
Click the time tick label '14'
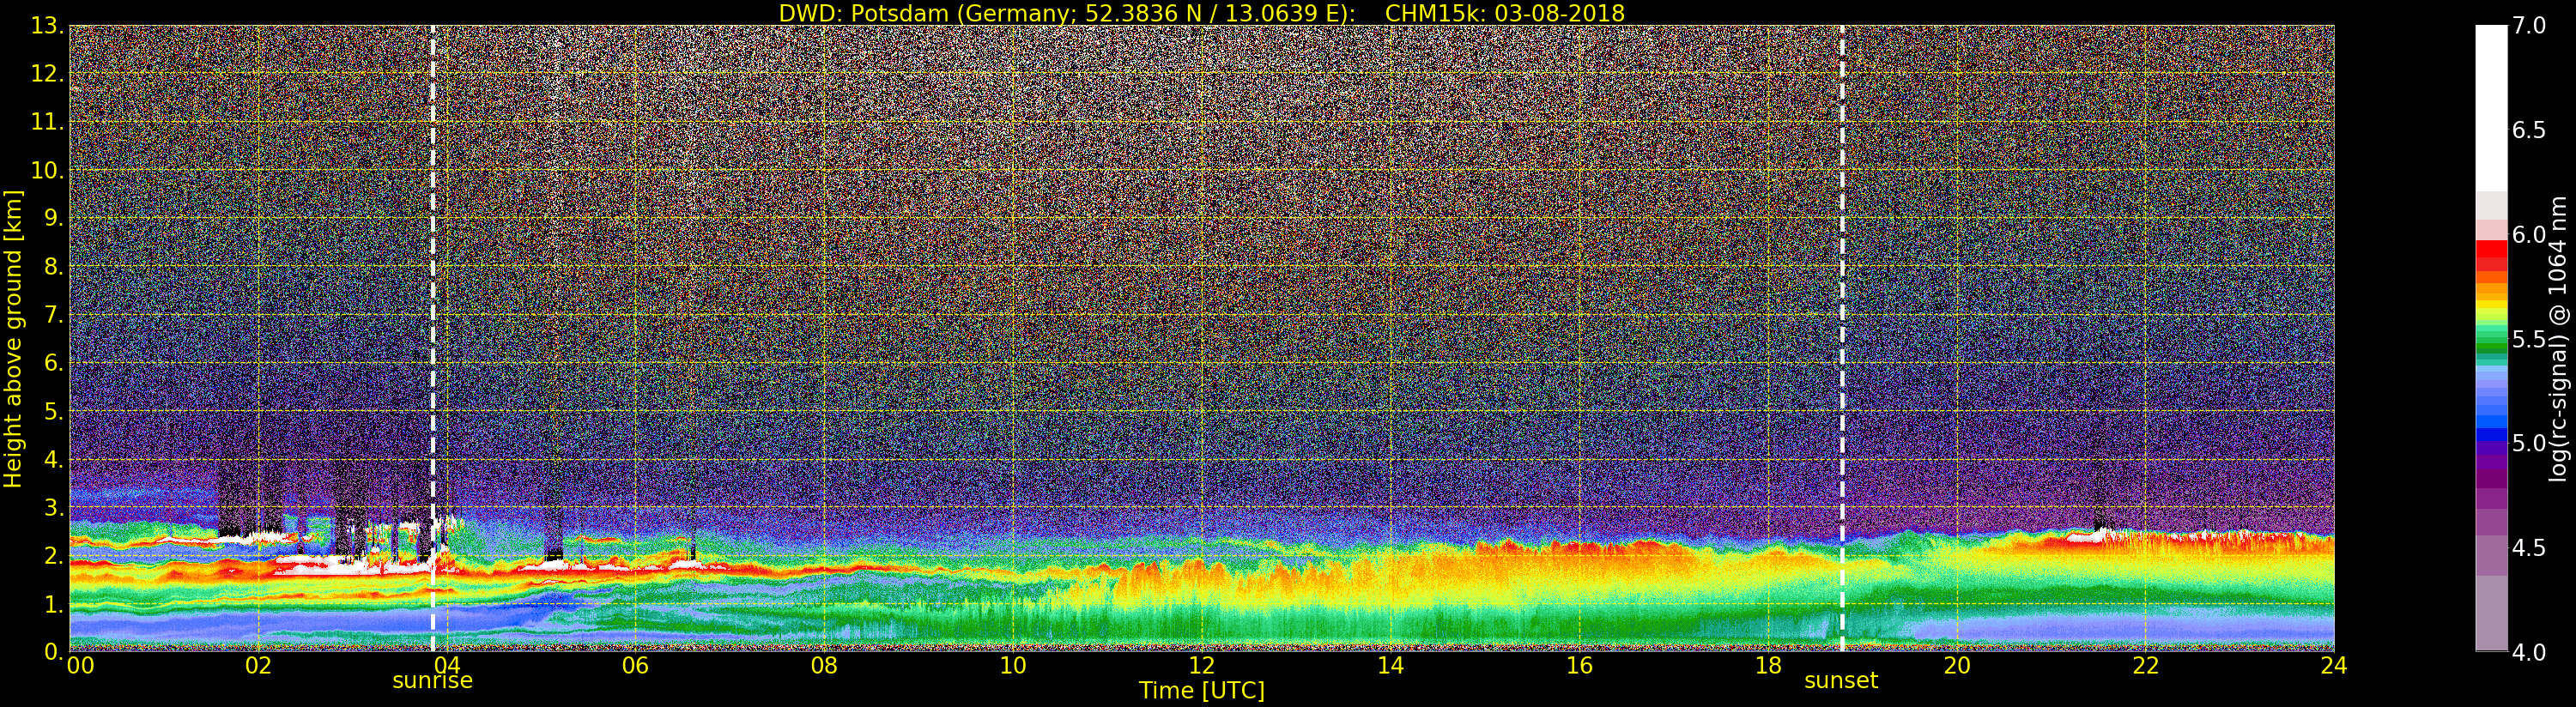tap(1390, 665)
